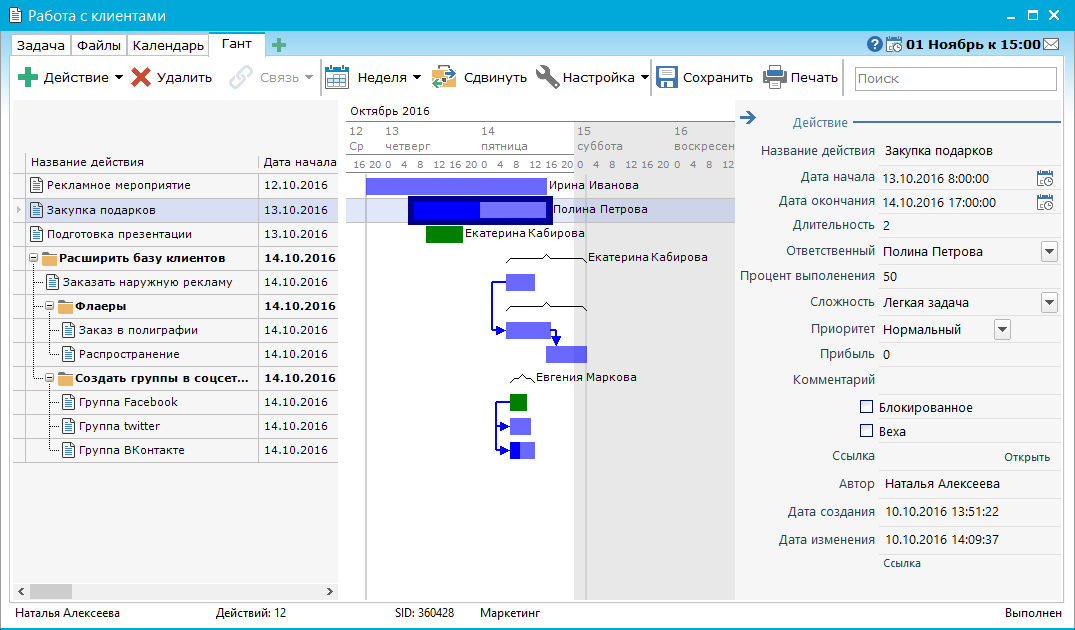
Task: Switch to the Календарь tab
Action: (x=168, y=45)
